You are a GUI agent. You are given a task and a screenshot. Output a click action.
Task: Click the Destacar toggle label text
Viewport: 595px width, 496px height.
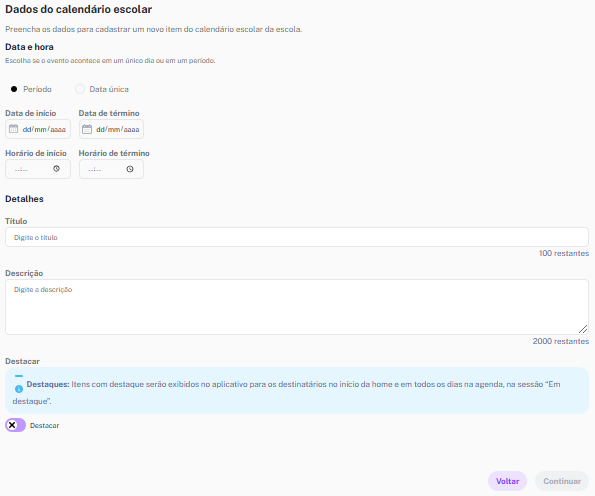coord(44,425)
